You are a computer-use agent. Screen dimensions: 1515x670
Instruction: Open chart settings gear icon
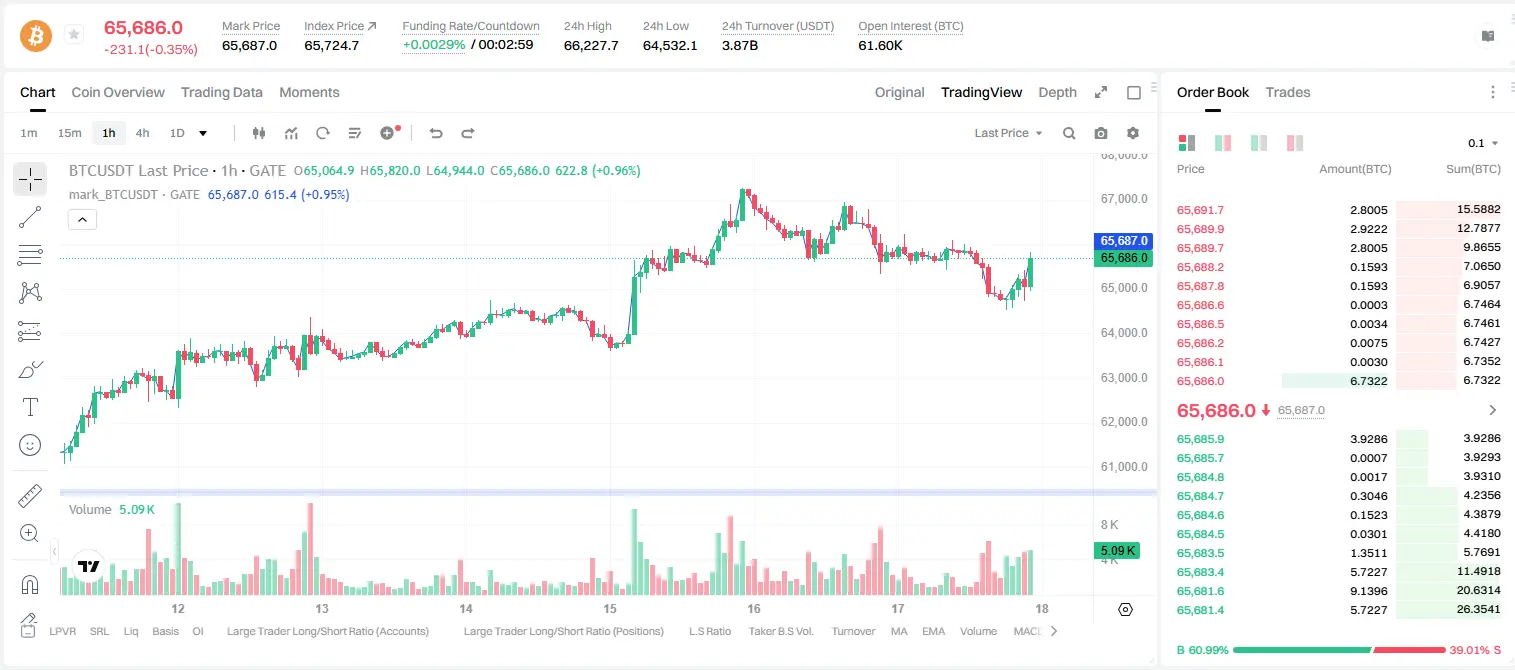click(x=1133, y=133)
